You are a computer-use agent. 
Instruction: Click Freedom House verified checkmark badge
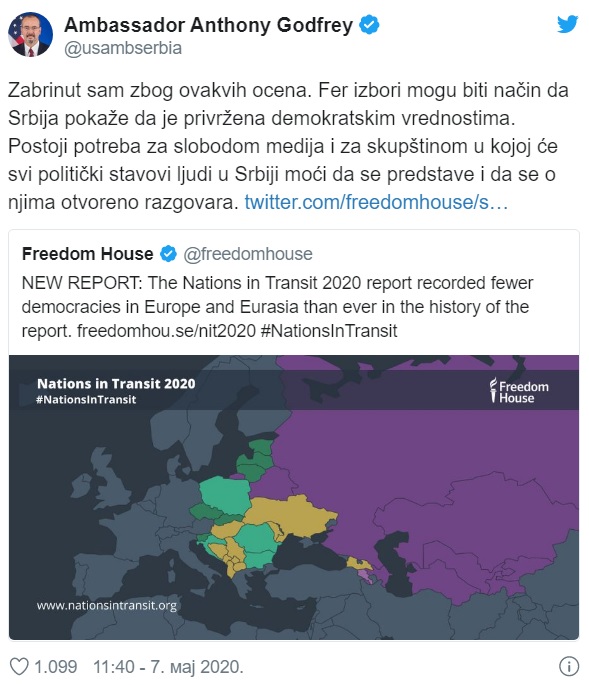(168, 254)
